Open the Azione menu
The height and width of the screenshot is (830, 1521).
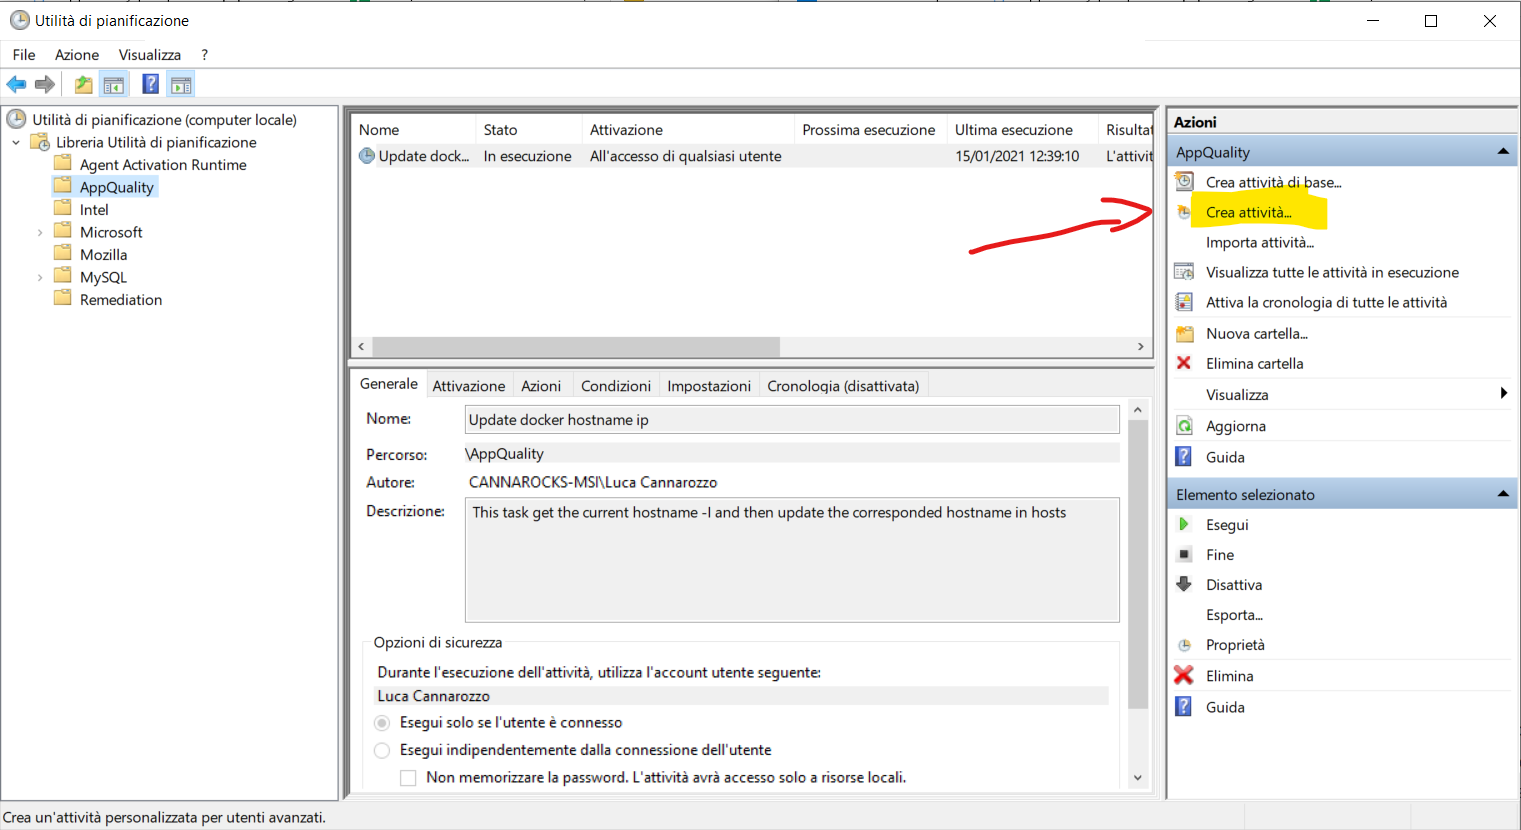[x=77, y=55]
